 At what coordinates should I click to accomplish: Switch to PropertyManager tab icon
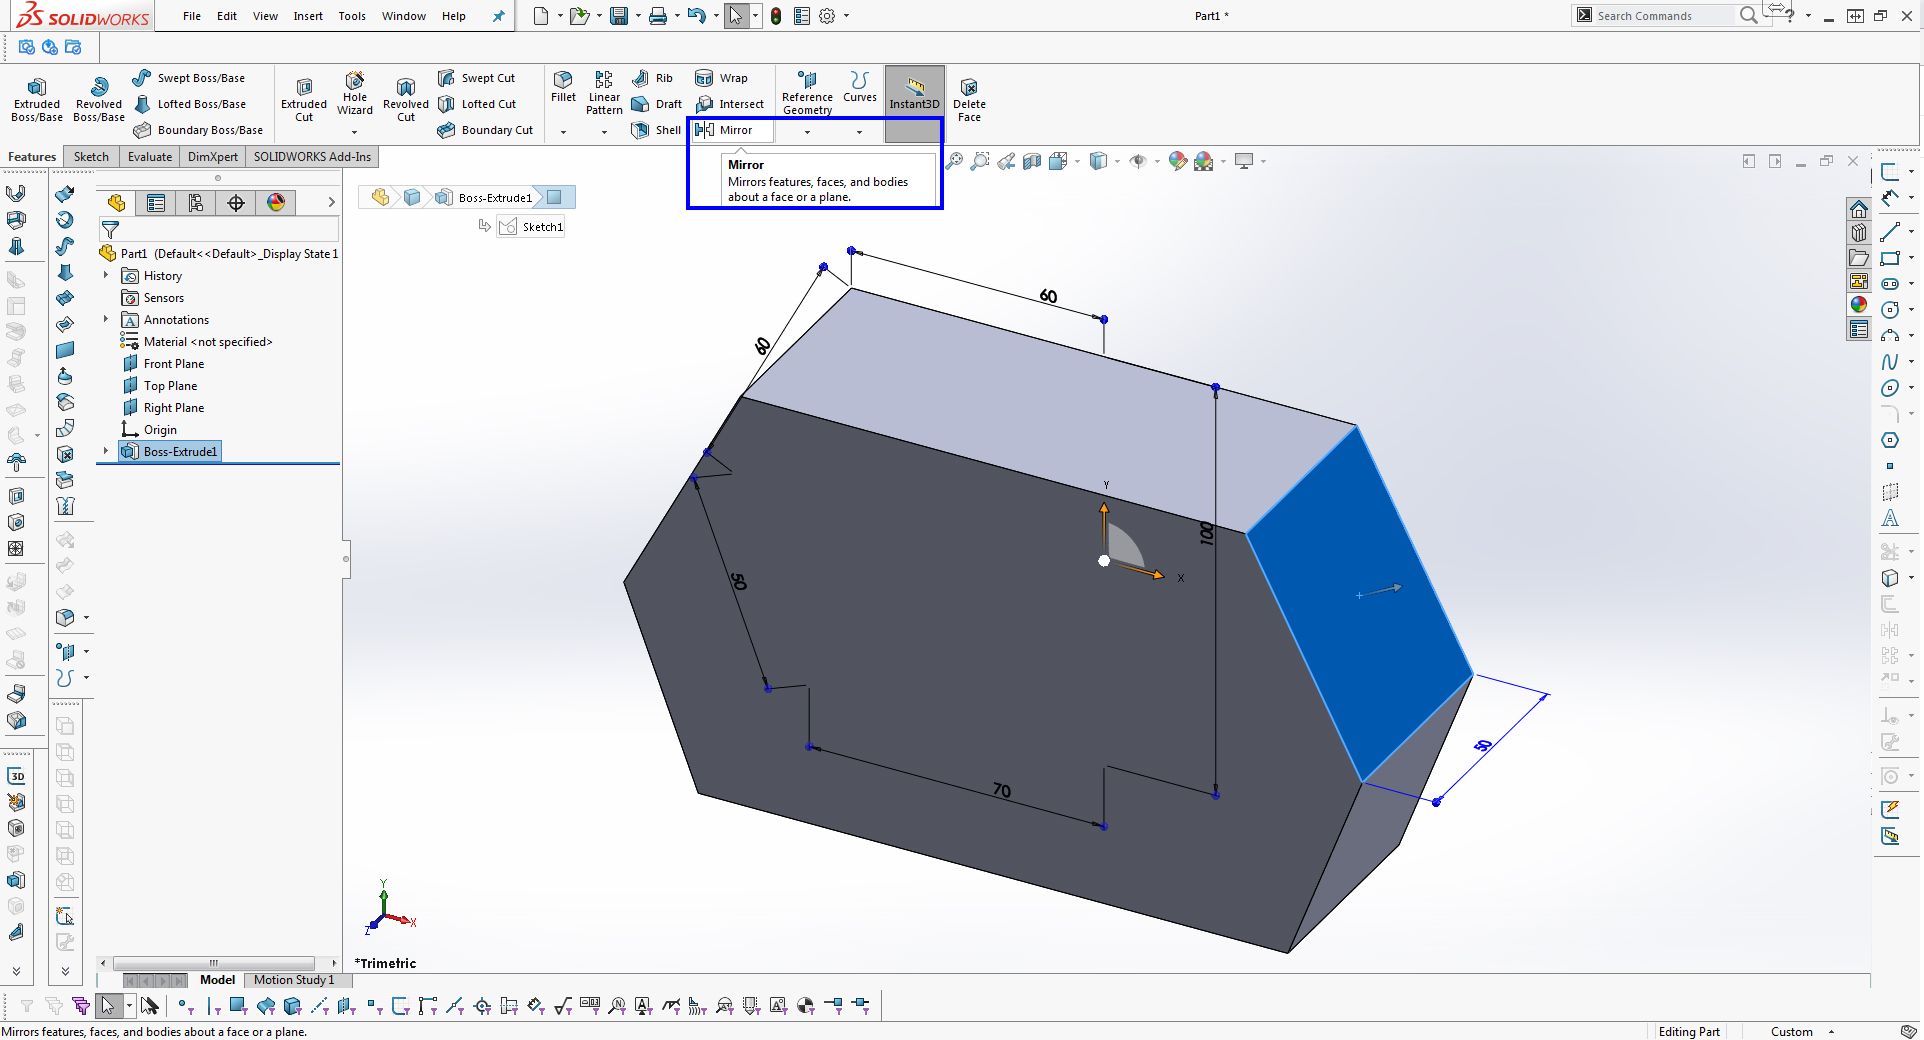[156, 203]
